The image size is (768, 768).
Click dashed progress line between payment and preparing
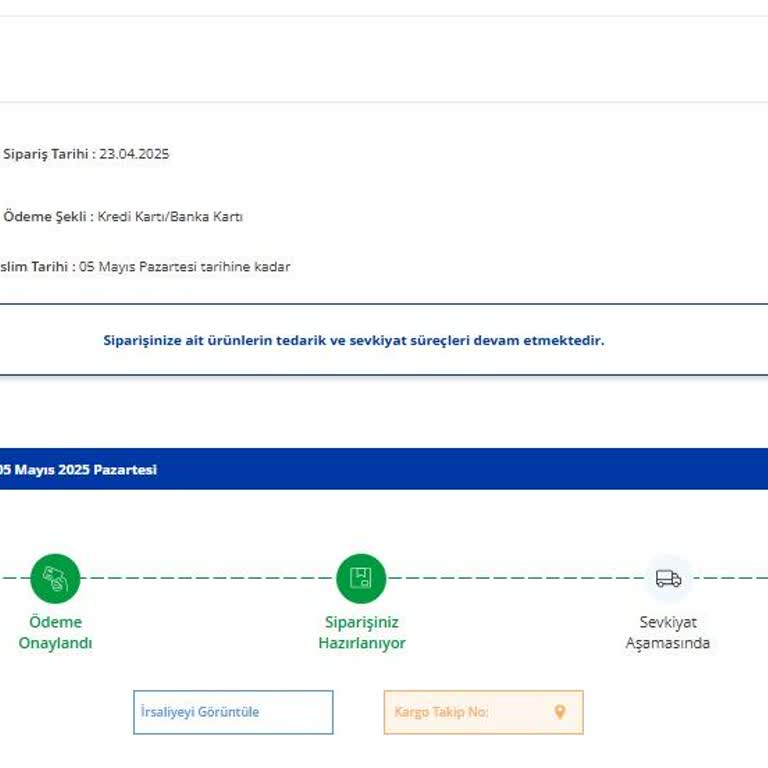tap(208, 578)
